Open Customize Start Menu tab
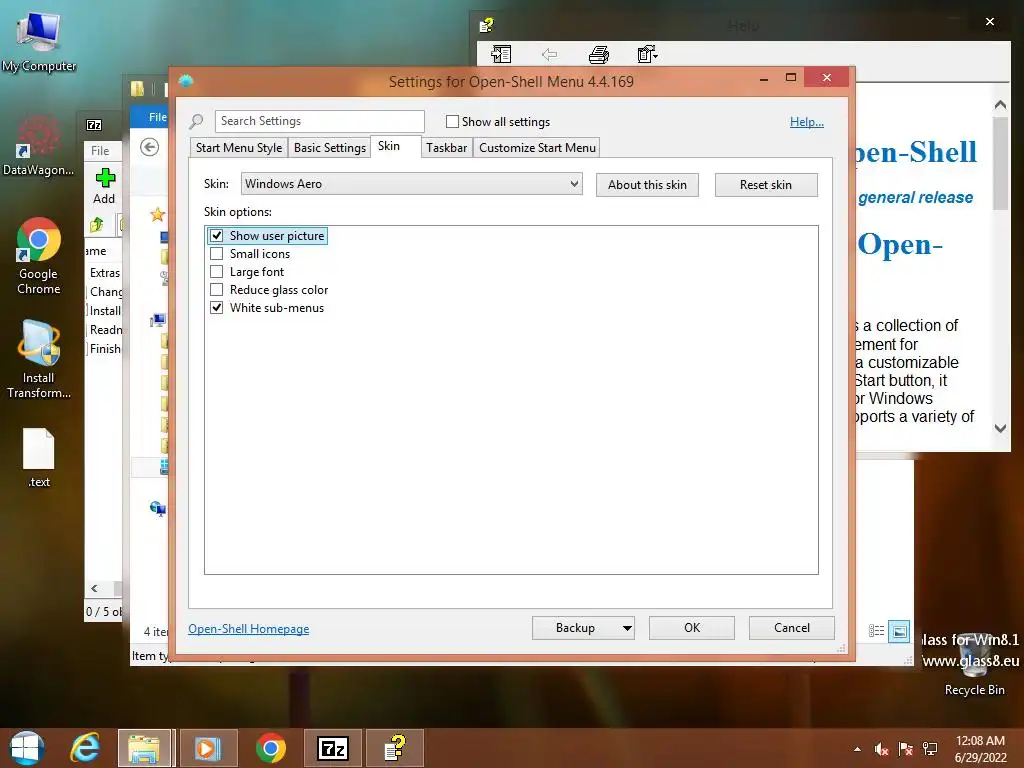Image resolution: width=1024 pixels, height=768 pixels. pos(537,148)
